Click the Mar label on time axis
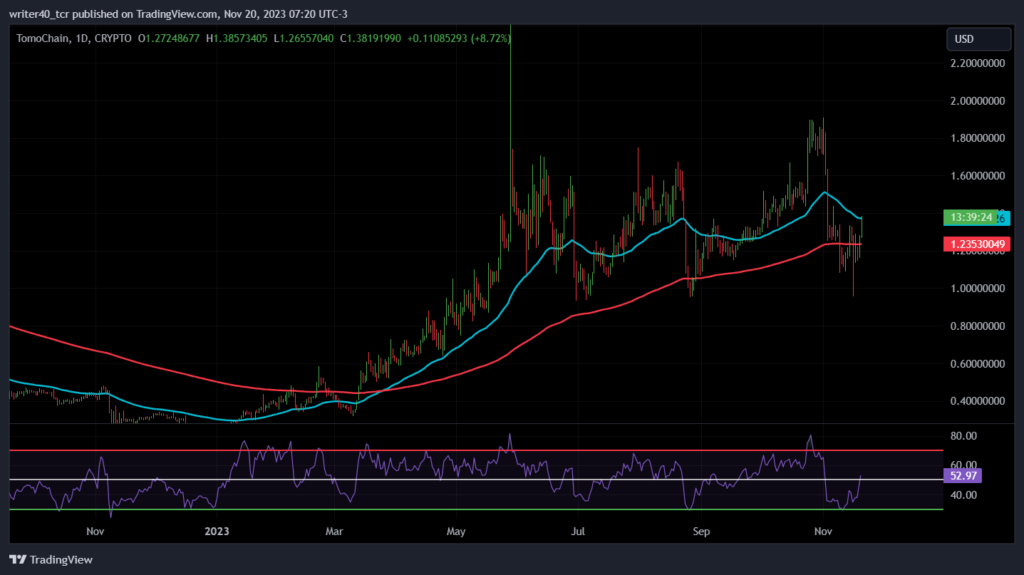Image resolution: width=1024 pixels, height=575 pixels. tap(334, 531)
